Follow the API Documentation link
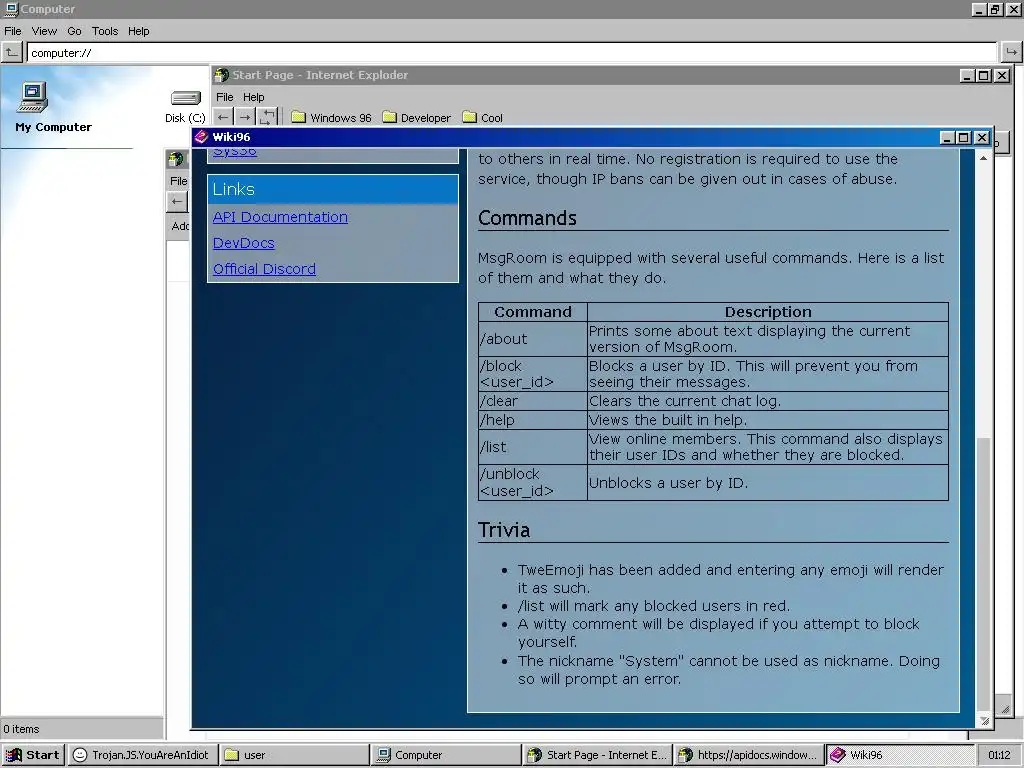 (x=280, y=217)
